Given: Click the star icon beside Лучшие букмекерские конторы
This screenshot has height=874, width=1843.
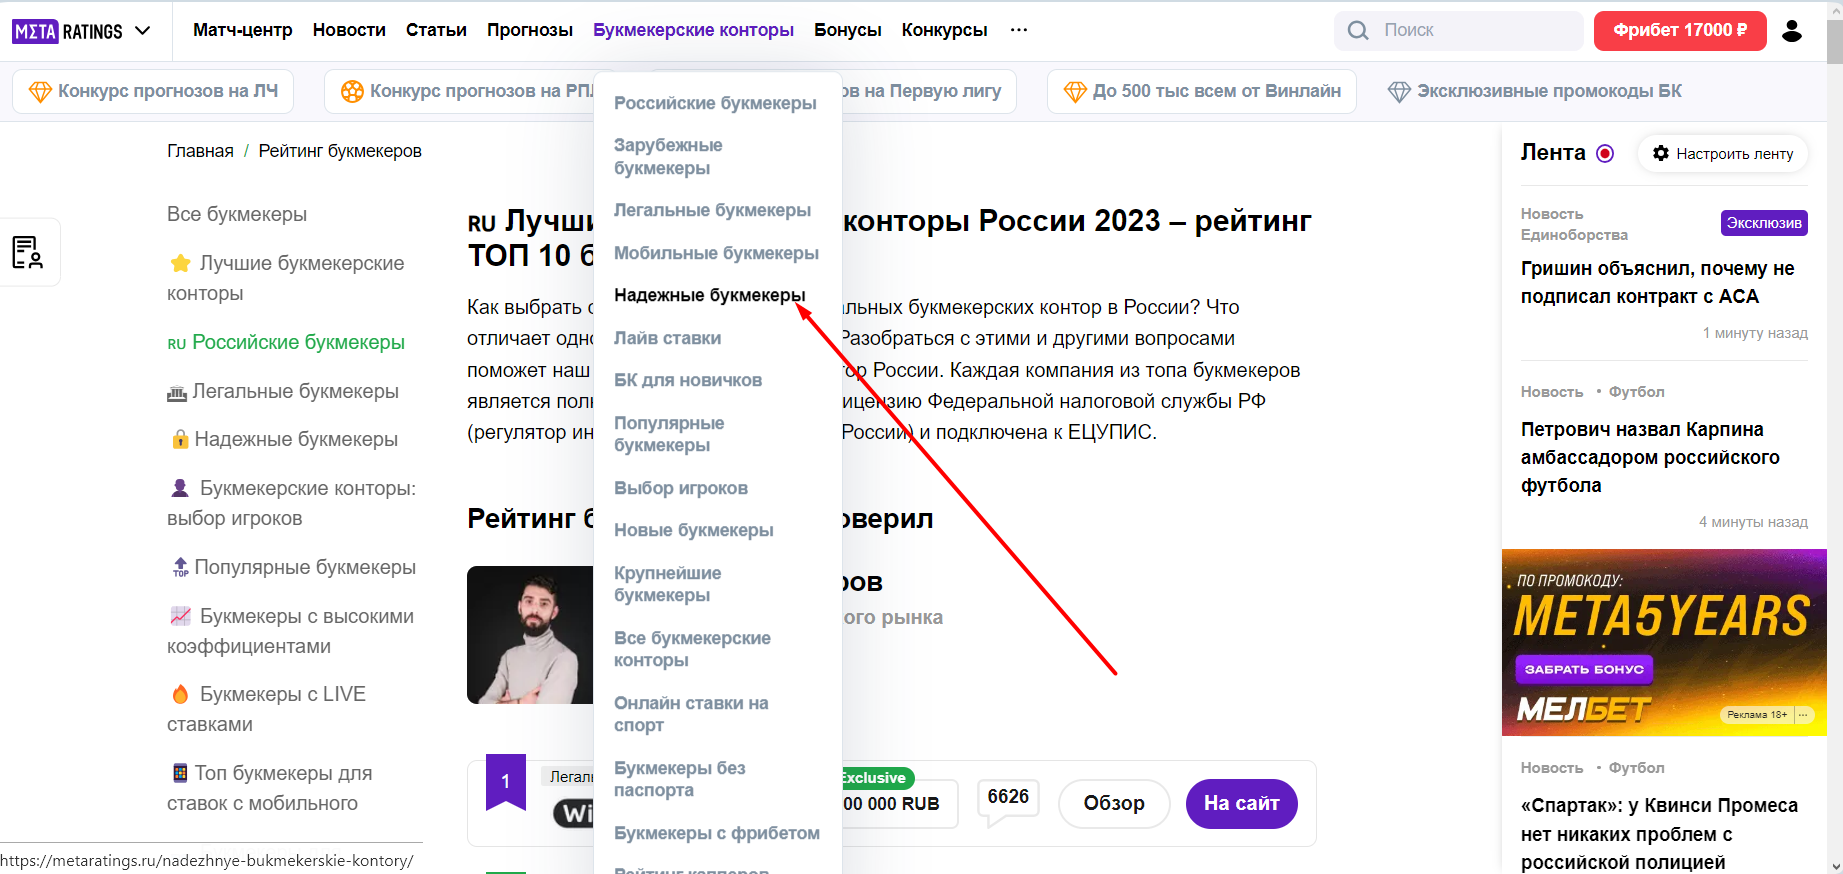Looking at the screenshot, I should pyautogui.click(x=180, y=263).
